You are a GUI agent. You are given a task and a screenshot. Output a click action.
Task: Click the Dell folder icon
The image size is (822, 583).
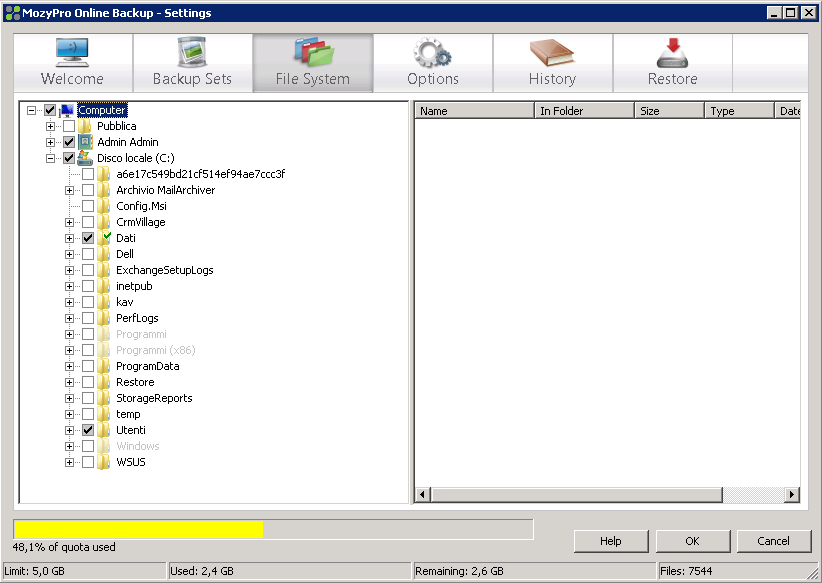[x=104, y=254]
